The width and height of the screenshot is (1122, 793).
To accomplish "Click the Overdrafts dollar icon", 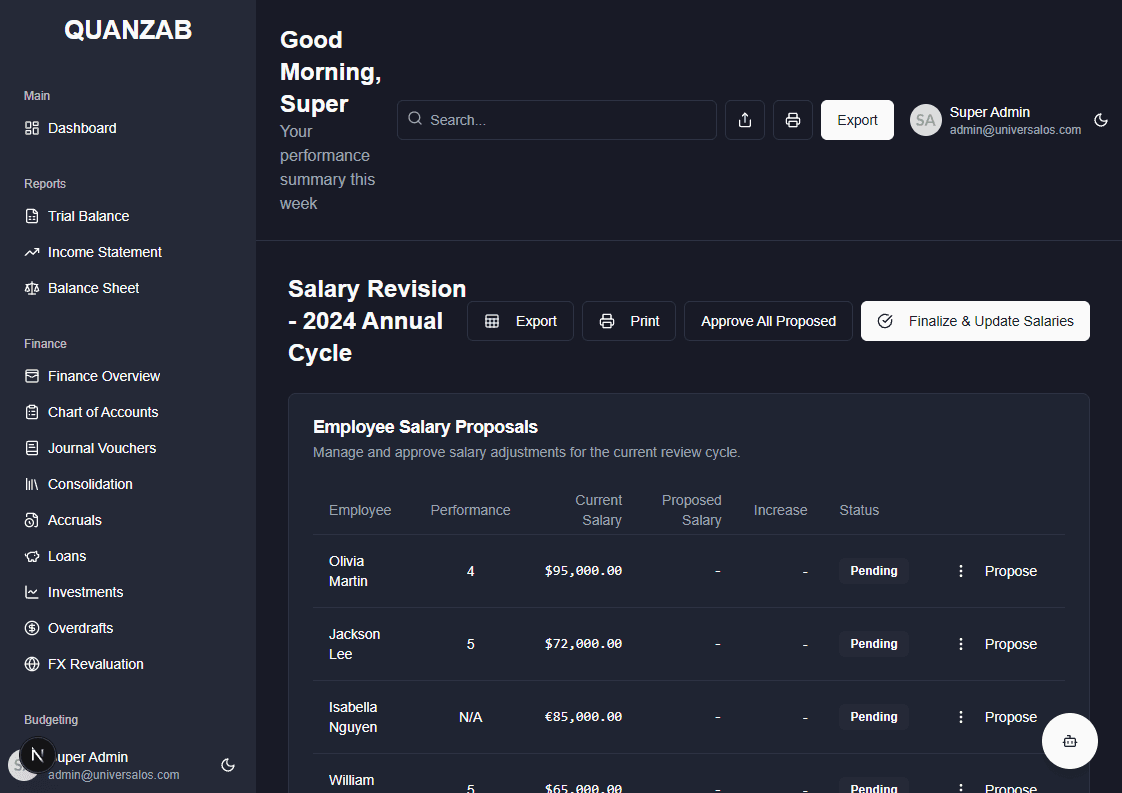I will pos(31,628).
